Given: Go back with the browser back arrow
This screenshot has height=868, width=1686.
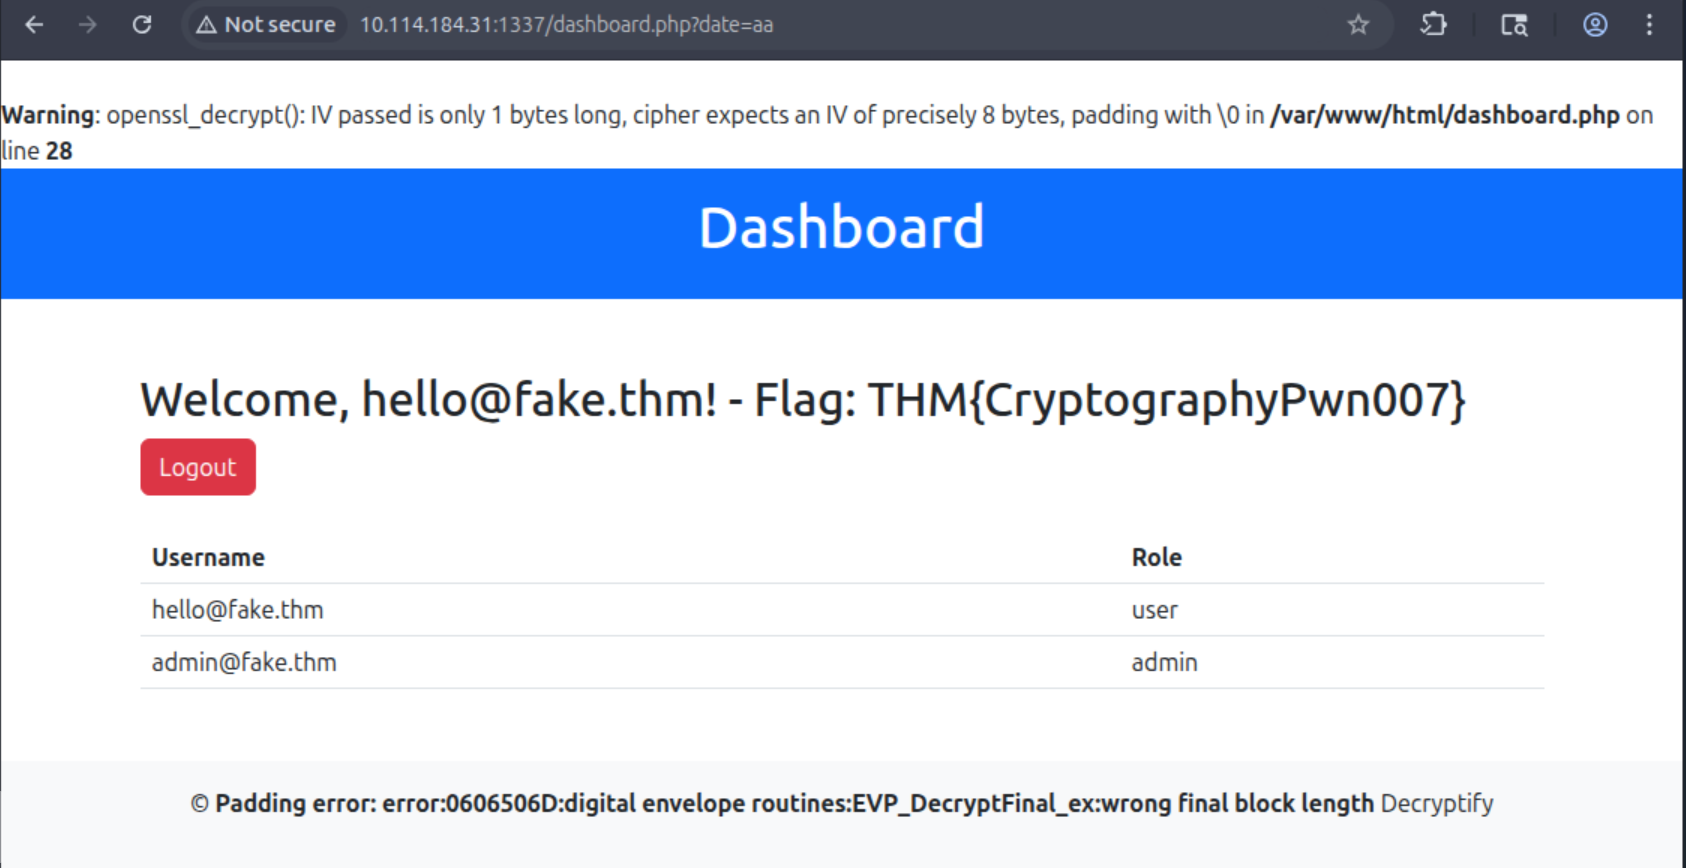Looking at the screenshot, I should 34,25.
